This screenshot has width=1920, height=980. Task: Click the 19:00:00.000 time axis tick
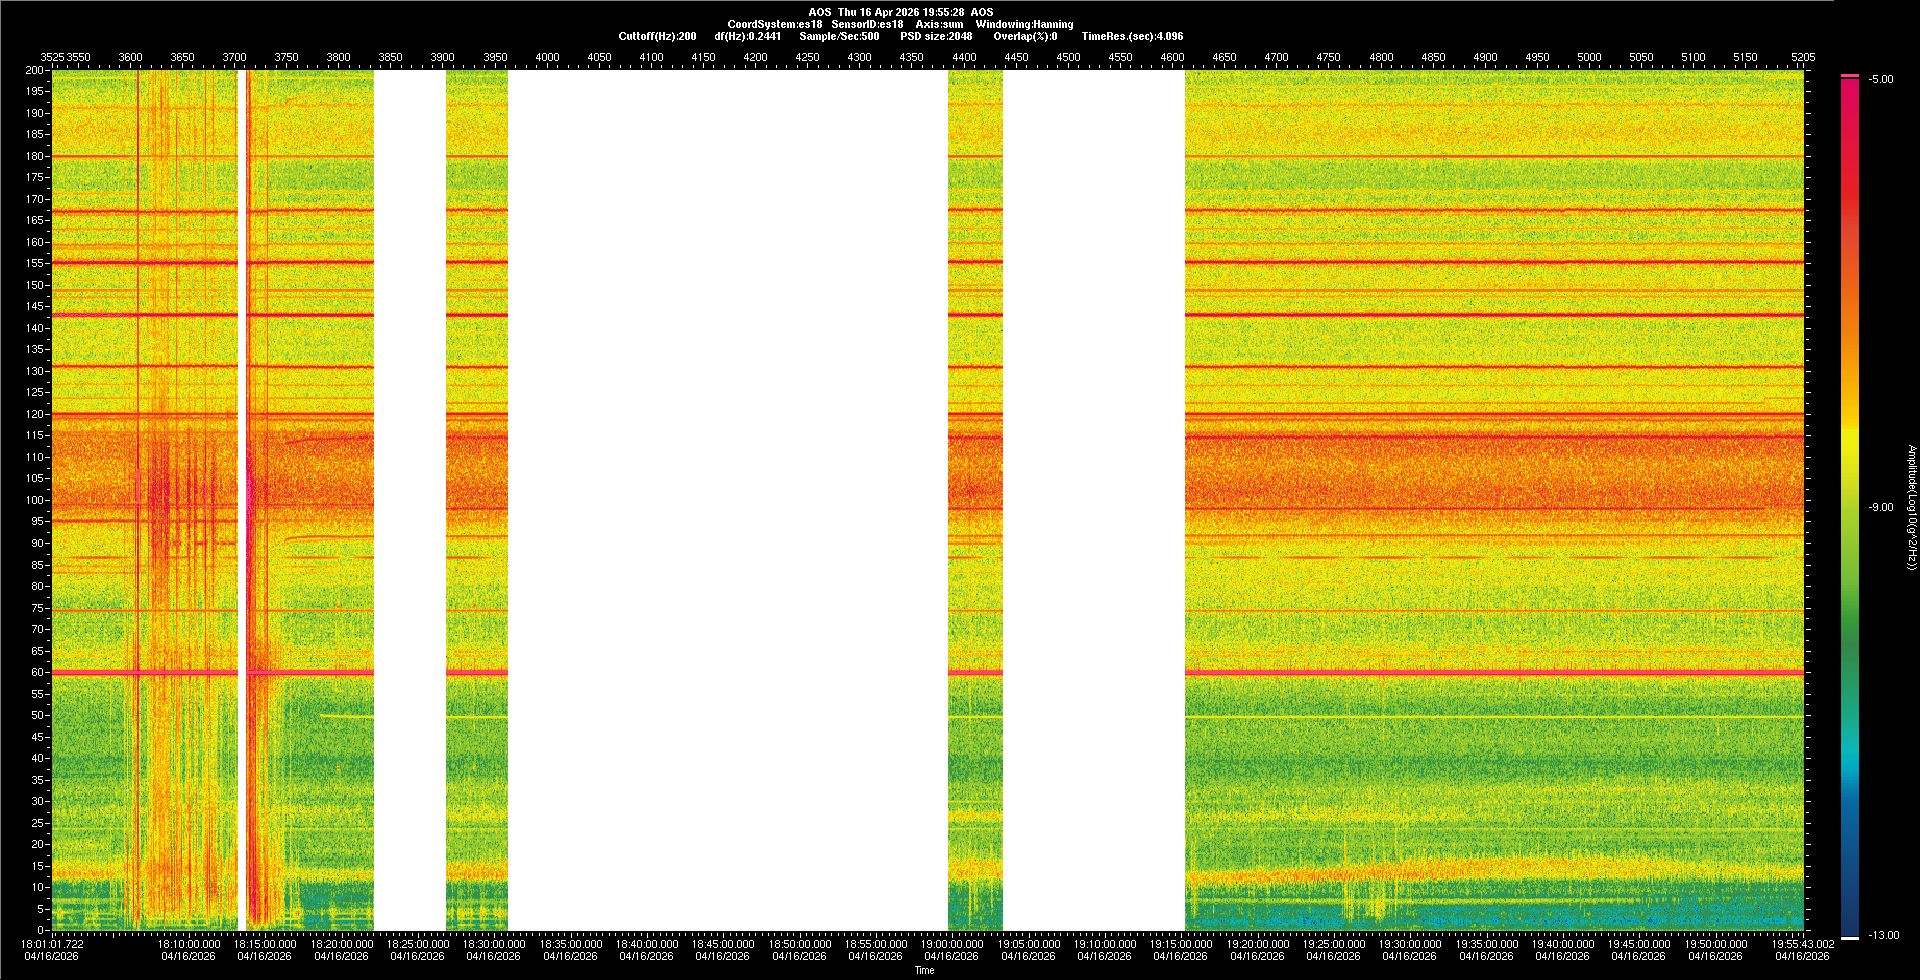click(952, 944)
